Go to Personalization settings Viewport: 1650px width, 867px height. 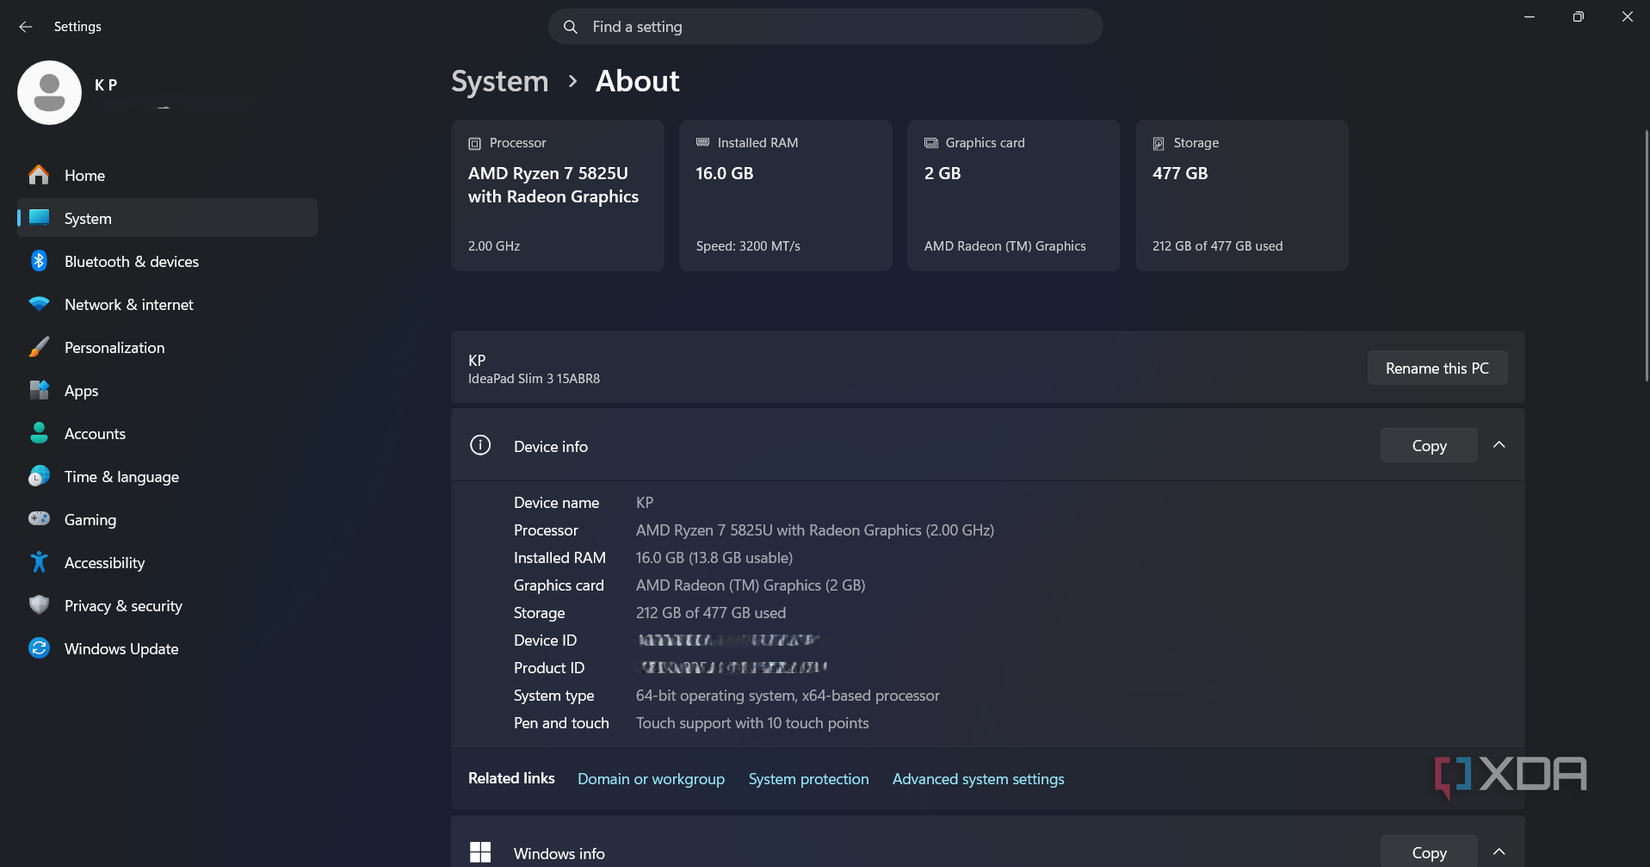pyautogui.click(x=167, y=347)
